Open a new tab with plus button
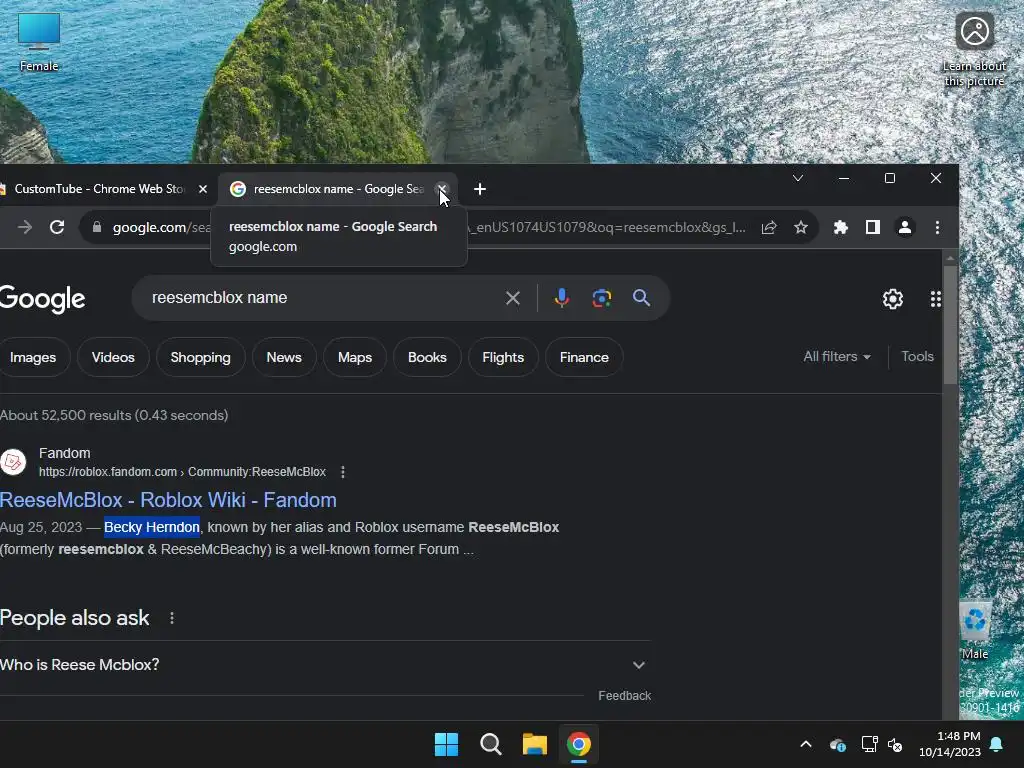This screenshot has width=1024, height=768. pyautogui.click(x=480, y=189)
